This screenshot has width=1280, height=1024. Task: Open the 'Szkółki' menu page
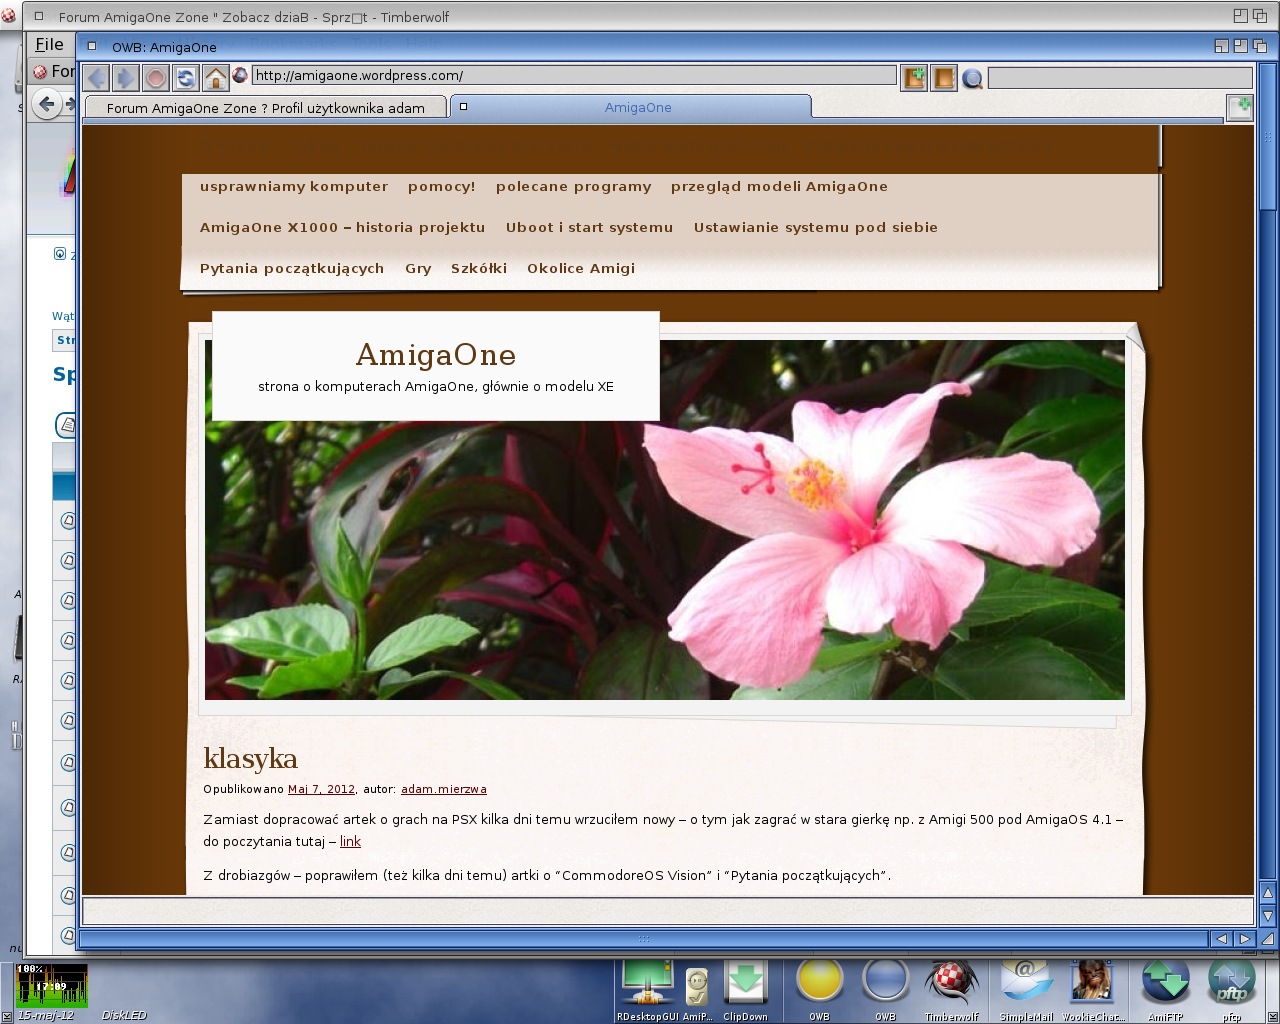[x=479, y=268]
